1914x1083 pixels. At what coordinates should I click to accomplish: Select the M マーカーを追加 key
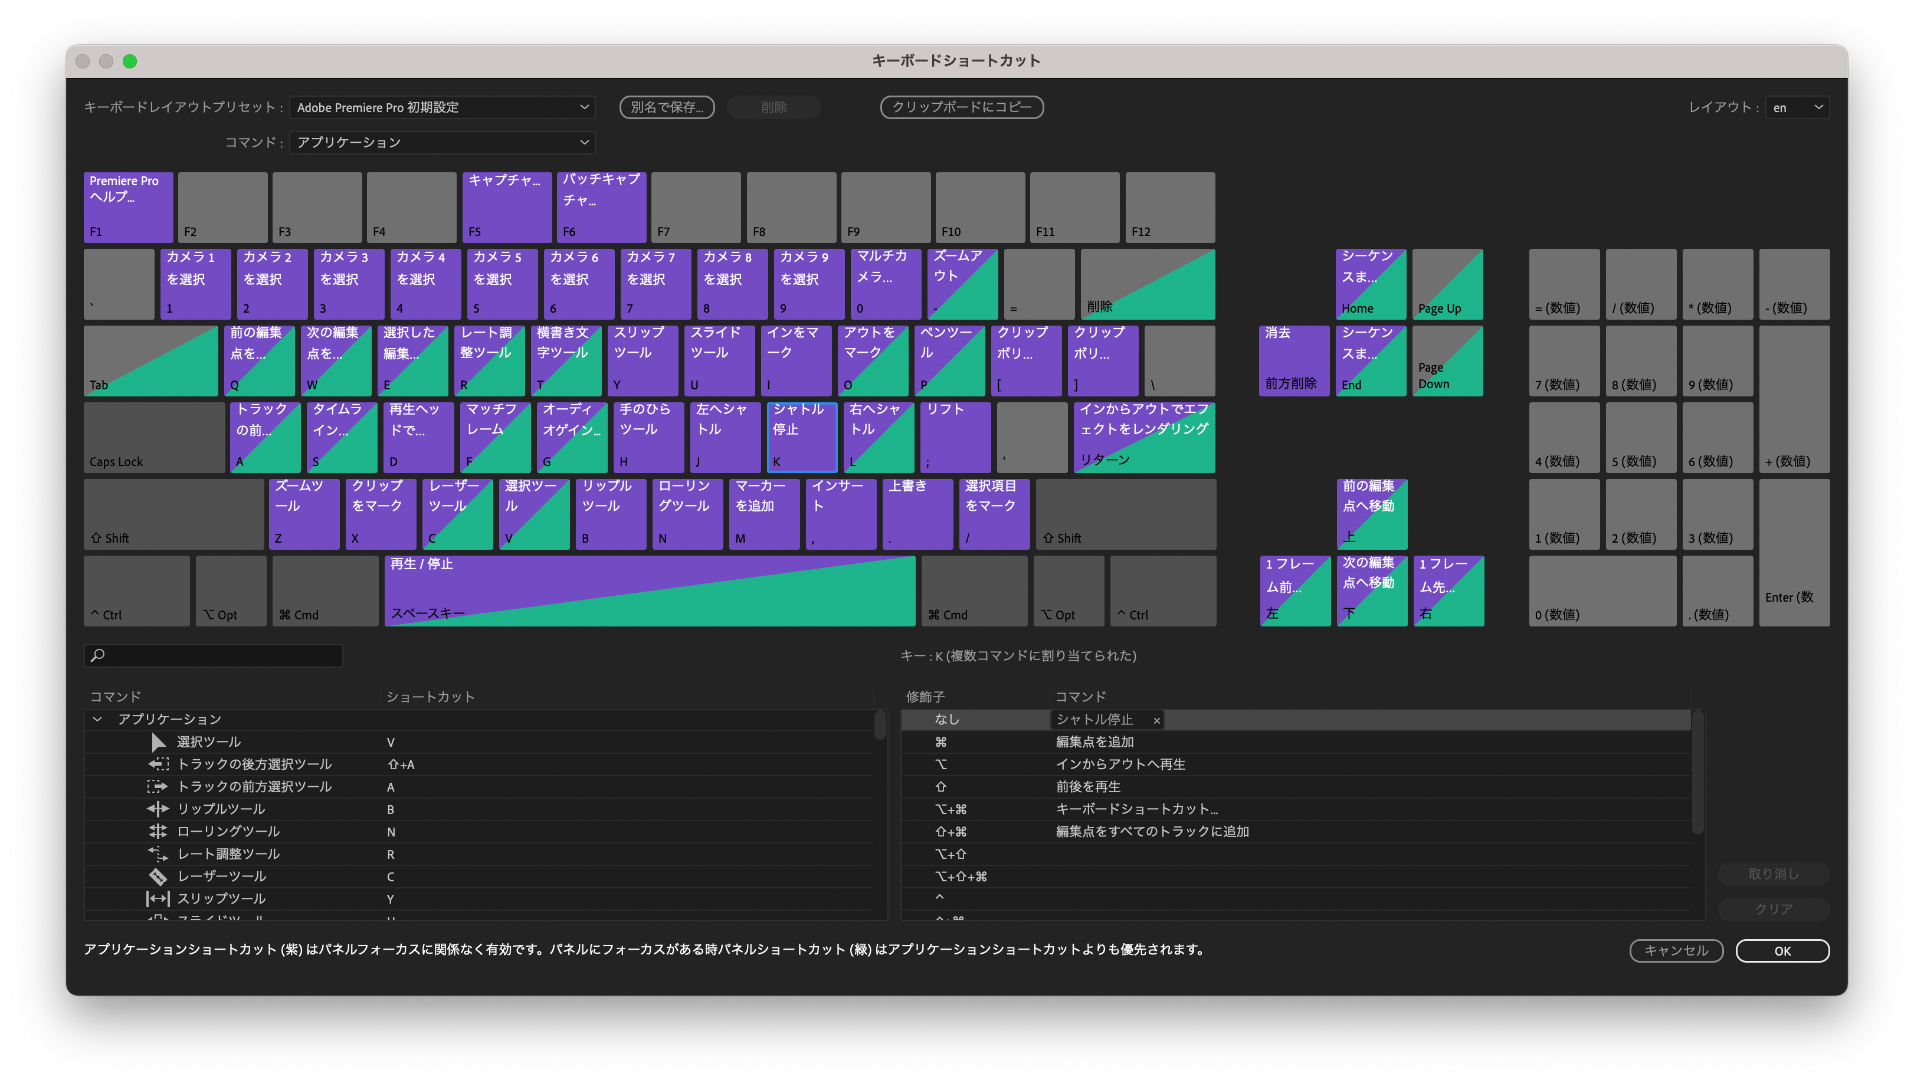pyautogui.click(x=765, y=514)
